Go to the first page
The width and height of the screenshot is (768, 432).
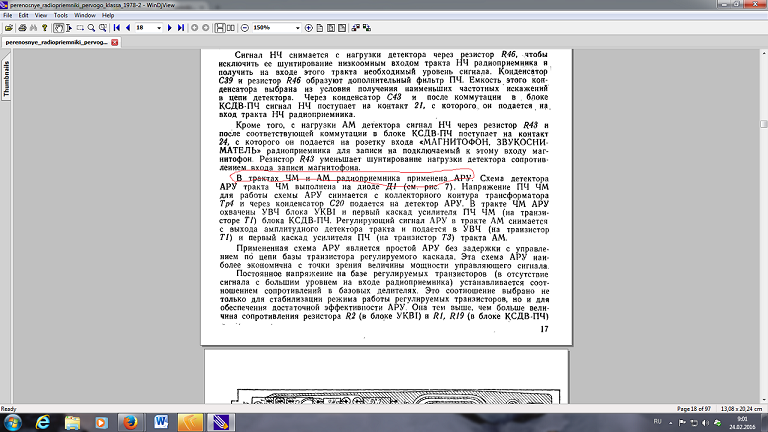(117, 28)
